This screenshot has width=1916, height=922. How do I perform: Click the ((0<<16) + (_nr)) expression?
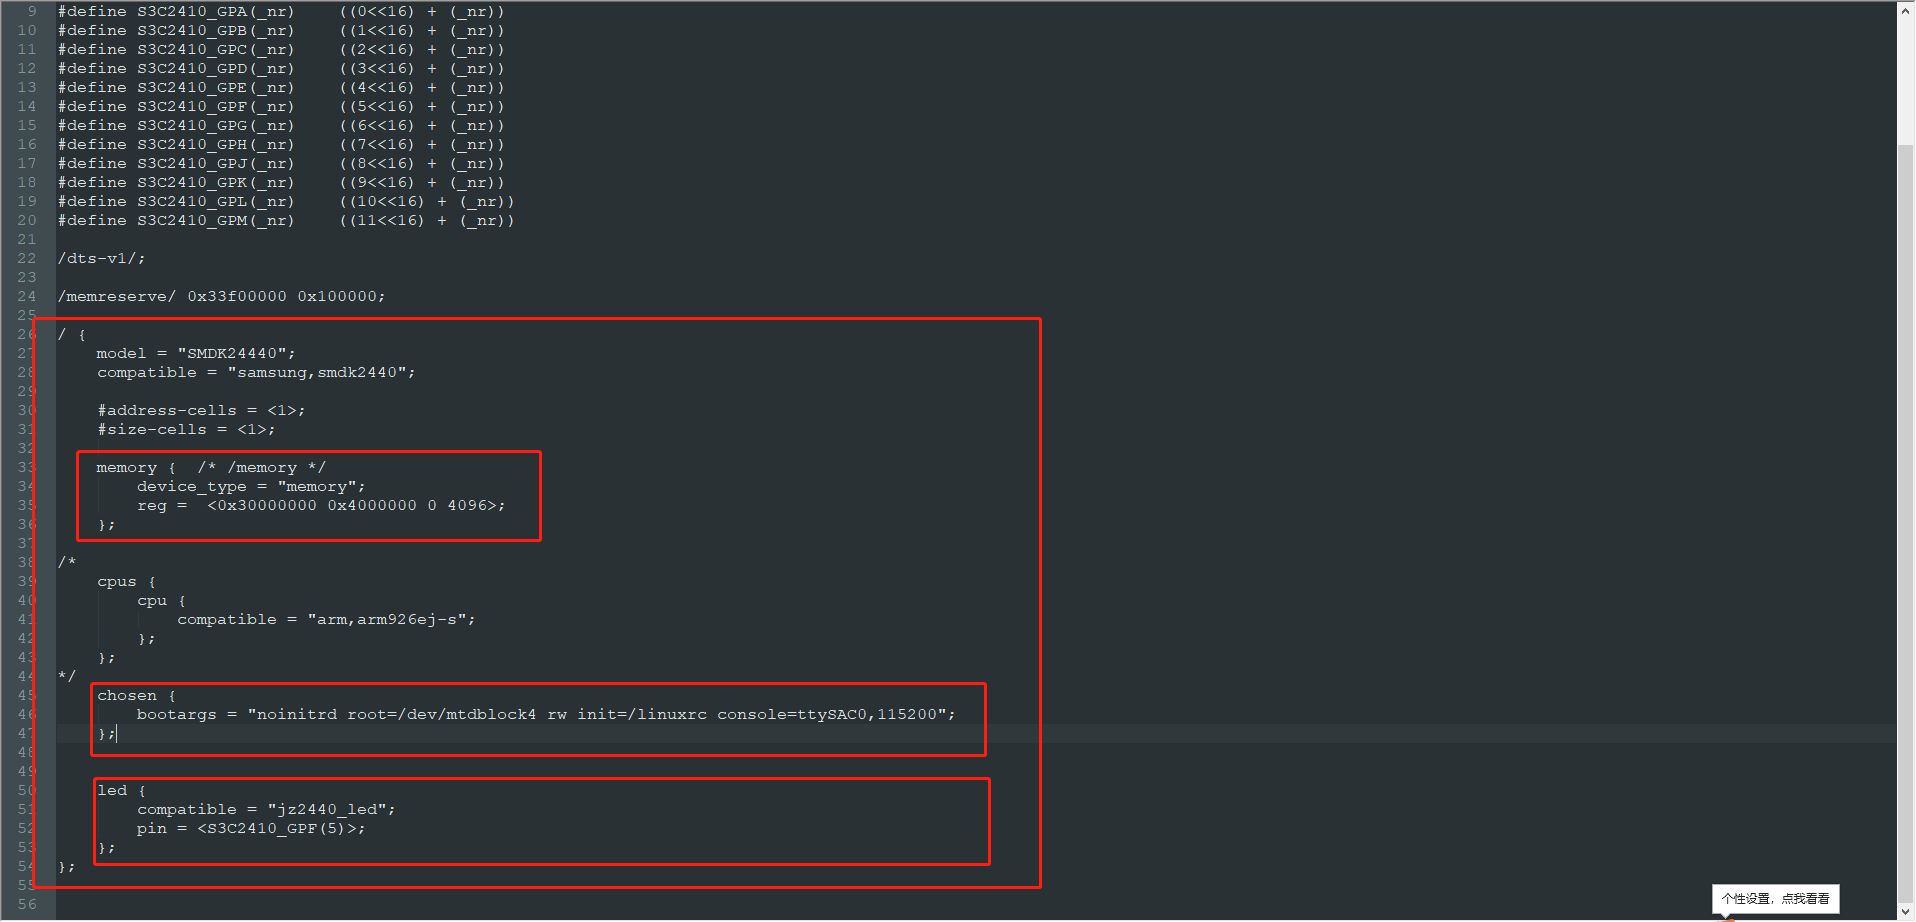pyautogui.click(x=422, y=12)
